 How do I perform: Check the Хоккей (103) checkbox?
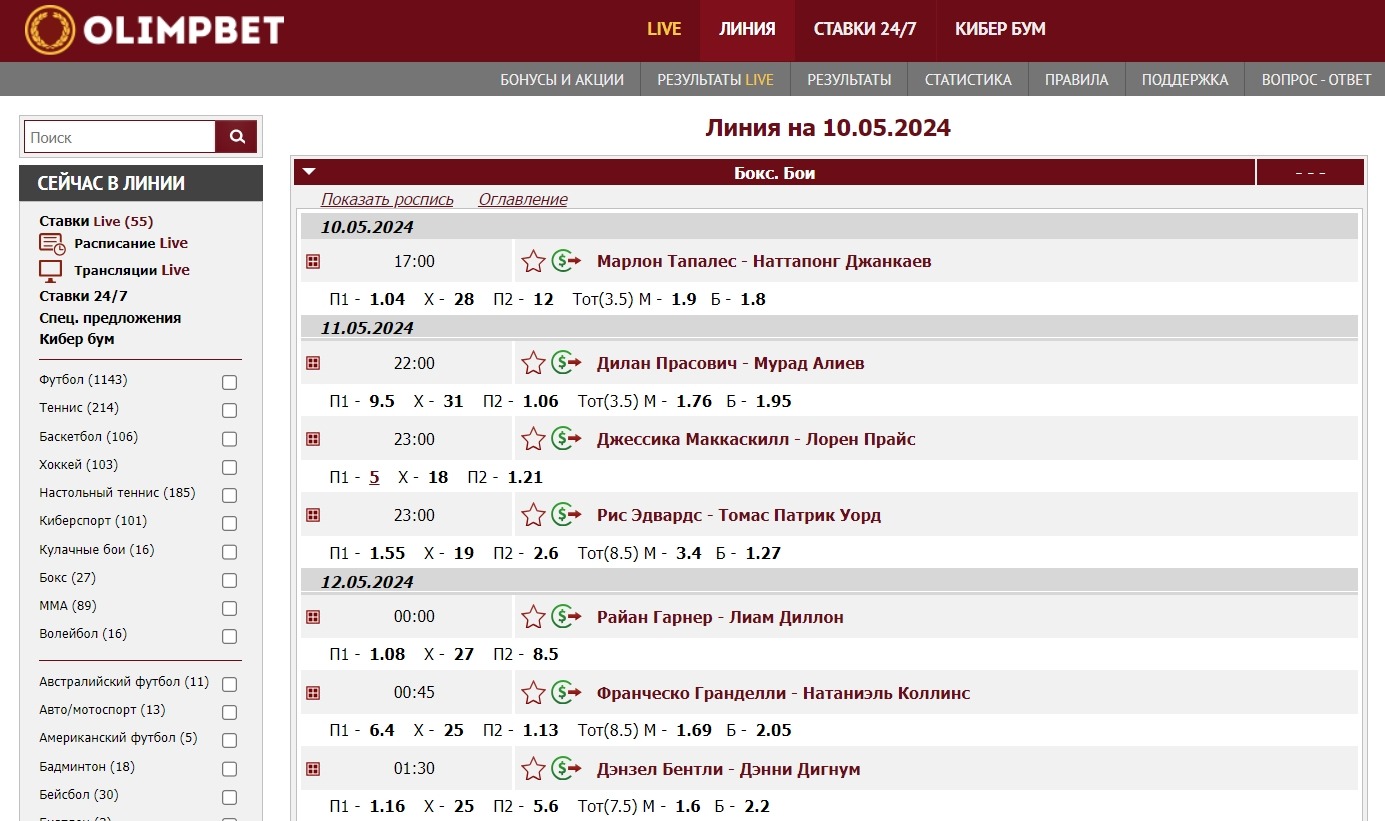[229, 467]
